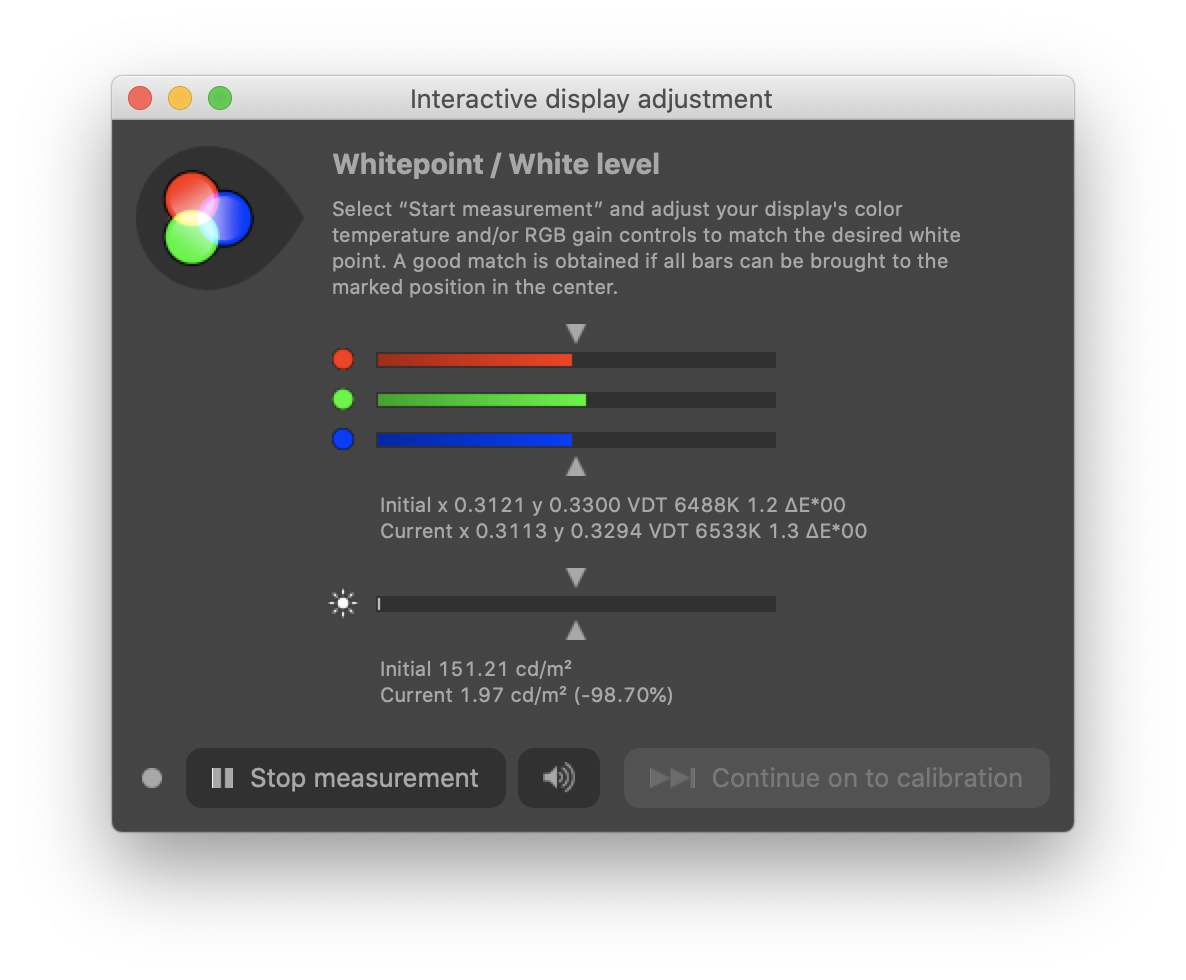The image size is (1186, 980).
Task: Click Continue on to calibration button
Action: (x=837, y=778)
